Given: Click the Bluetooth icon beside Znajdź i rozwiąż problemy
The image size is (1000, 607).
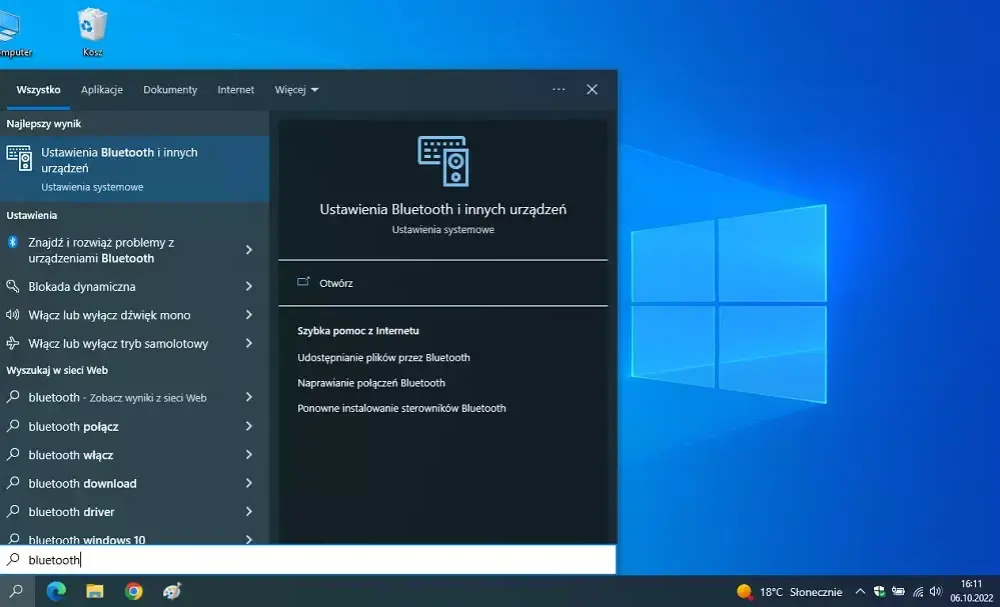Looking at the screenshot, I should coord(13,242).
